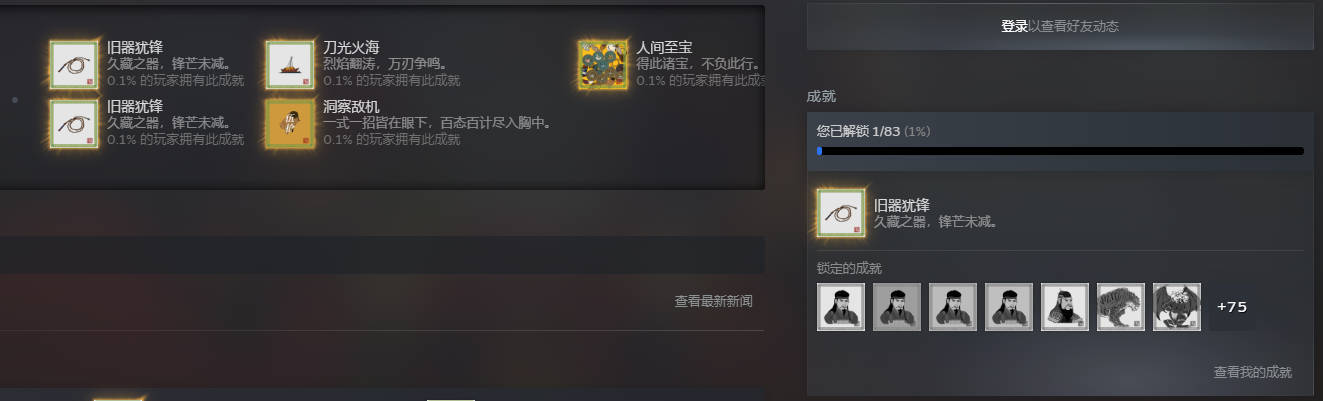Click the 登录 link
Image resolution: width=1323 pixels, height=401 pixels.
point(1014,27)
